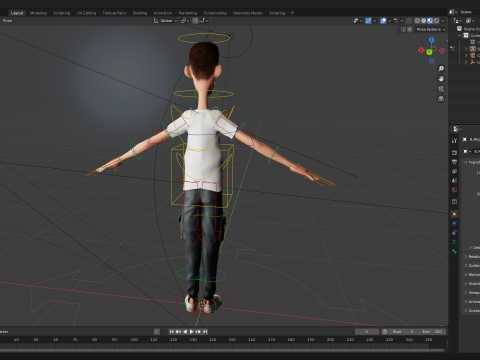Click the preview range clock icon in timeline
The height and width of the screenshot is (360, 480).
pyautogui.click(x=384, y=332)
